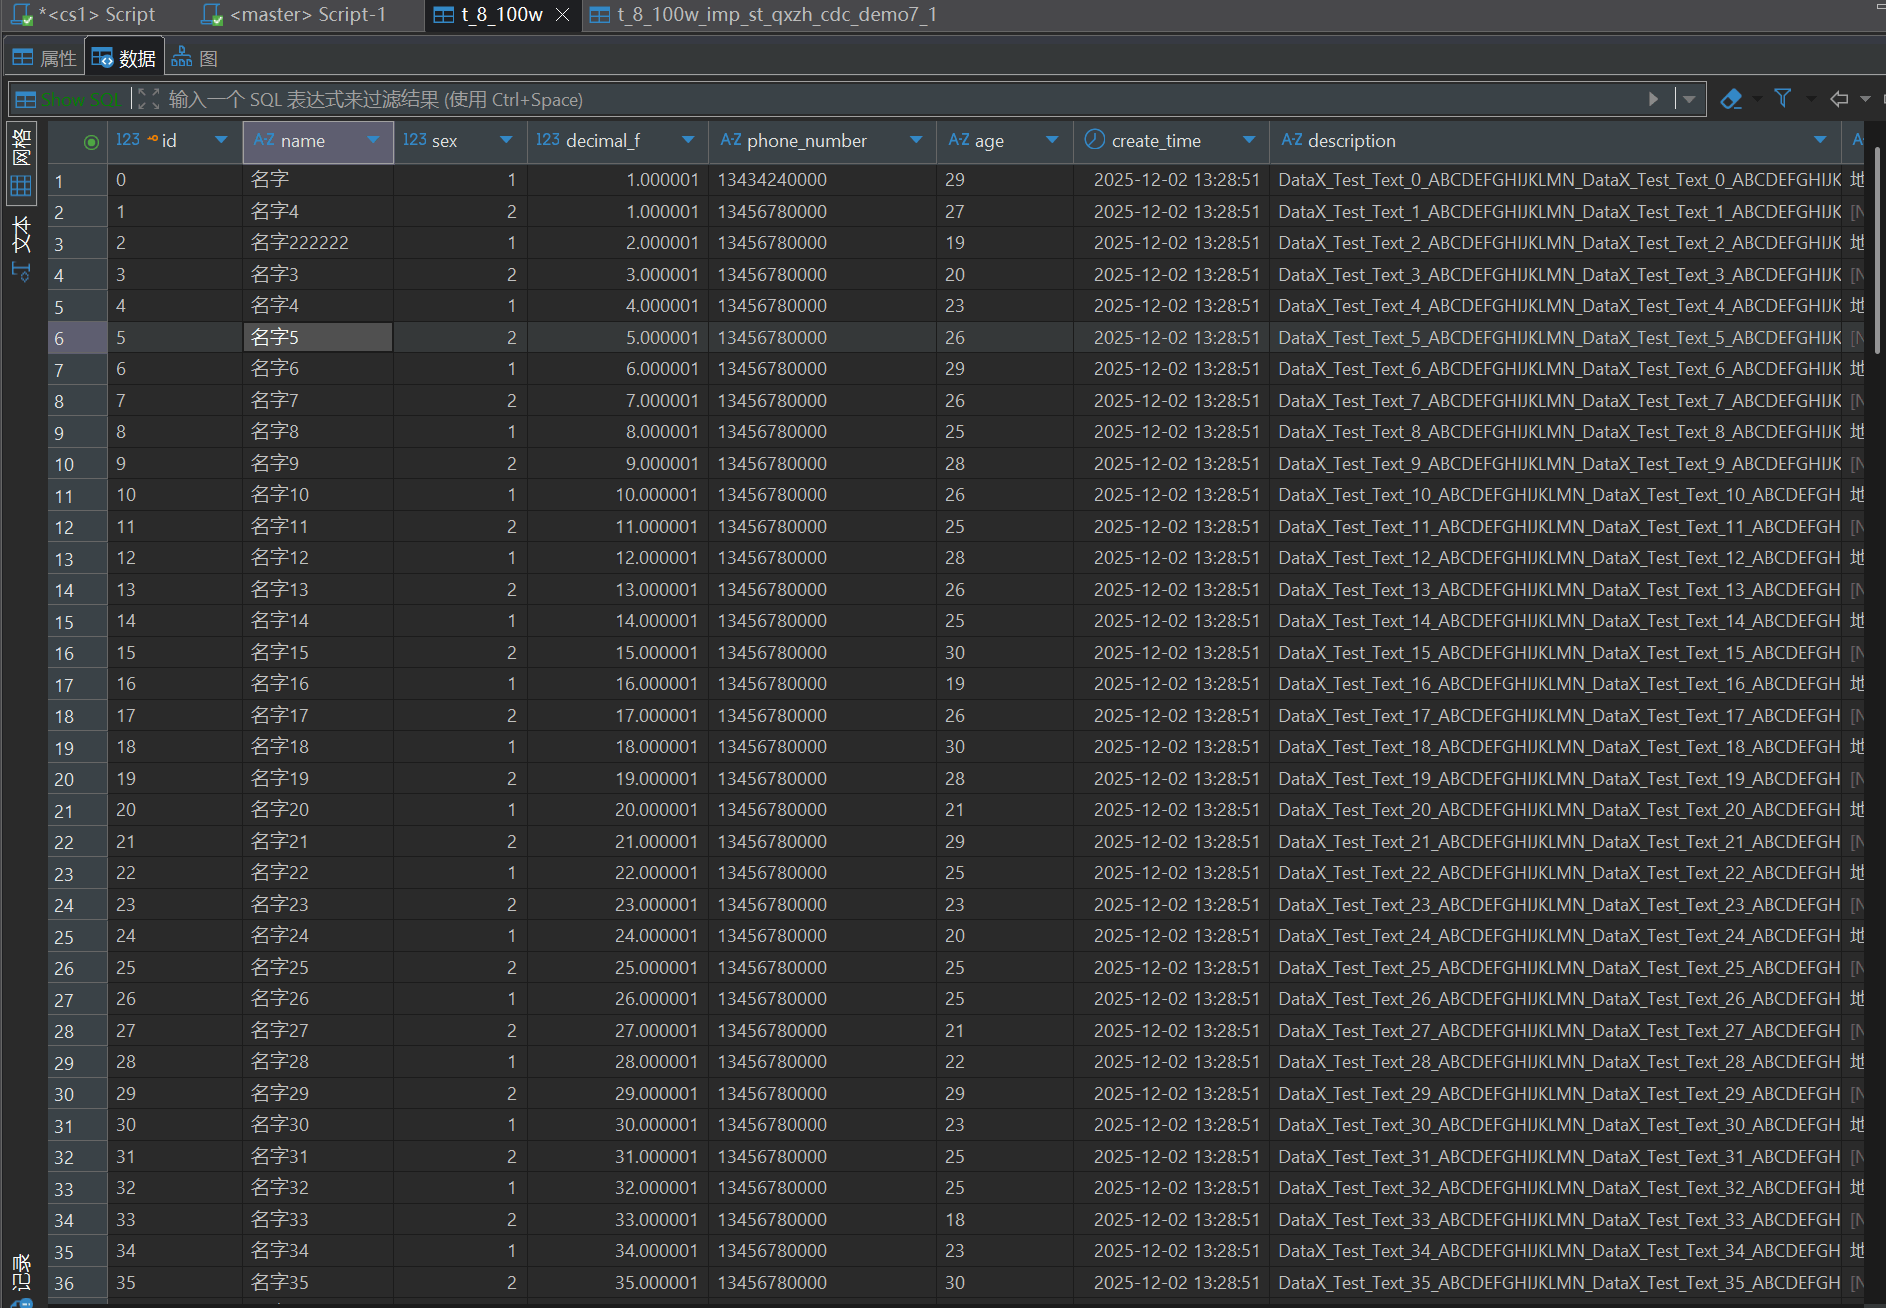Image resolution: width=1886 pixels, height=1308 pixels.
Task: Open the *<cs1> Script tab
Action: pos(84,15)
